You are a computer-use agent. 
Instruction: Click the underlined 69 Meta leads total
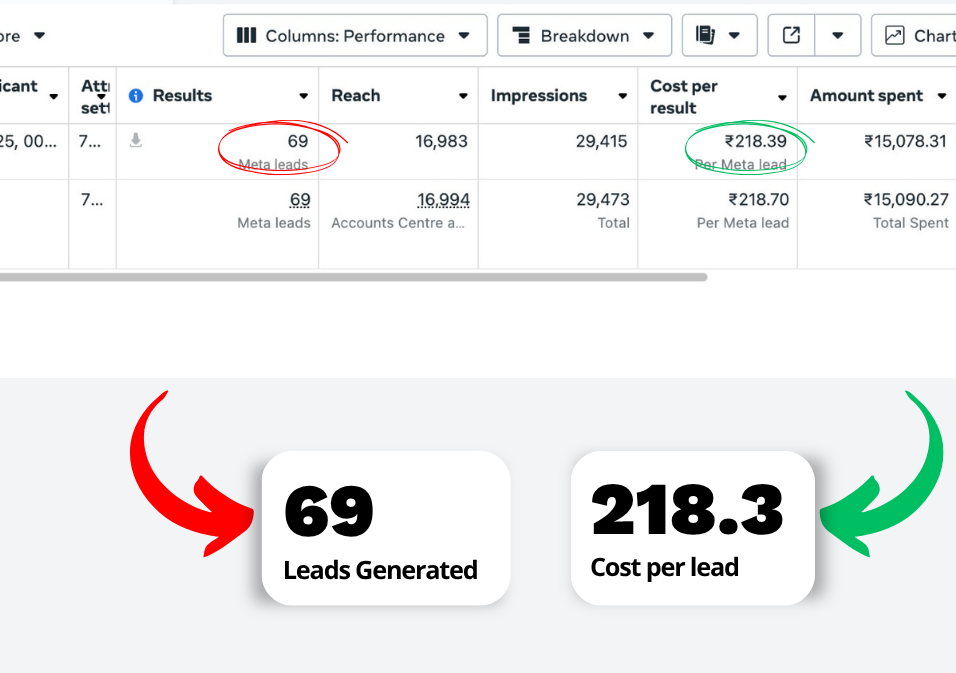[x=299, y=200]
